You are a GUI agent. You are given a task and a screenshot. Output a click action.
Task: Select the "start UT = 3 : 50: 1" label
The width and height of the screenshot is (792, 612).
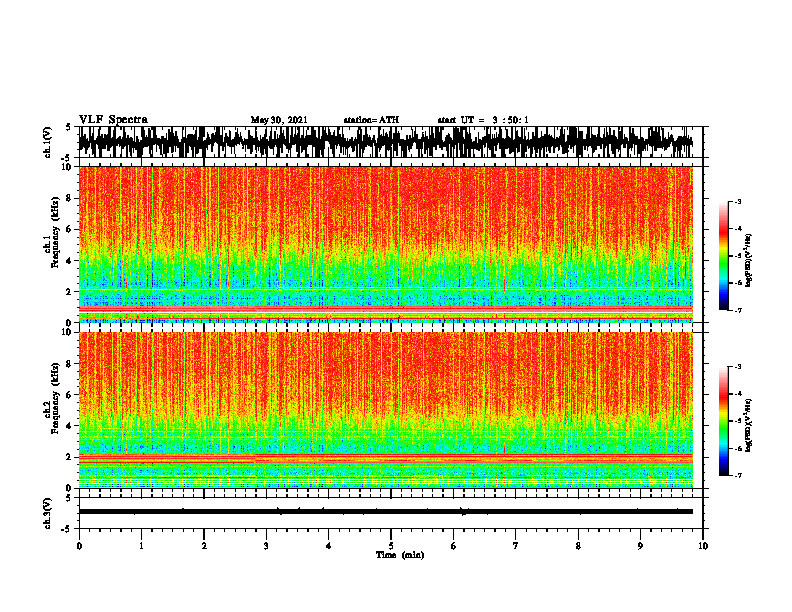[x=483, y=120]
